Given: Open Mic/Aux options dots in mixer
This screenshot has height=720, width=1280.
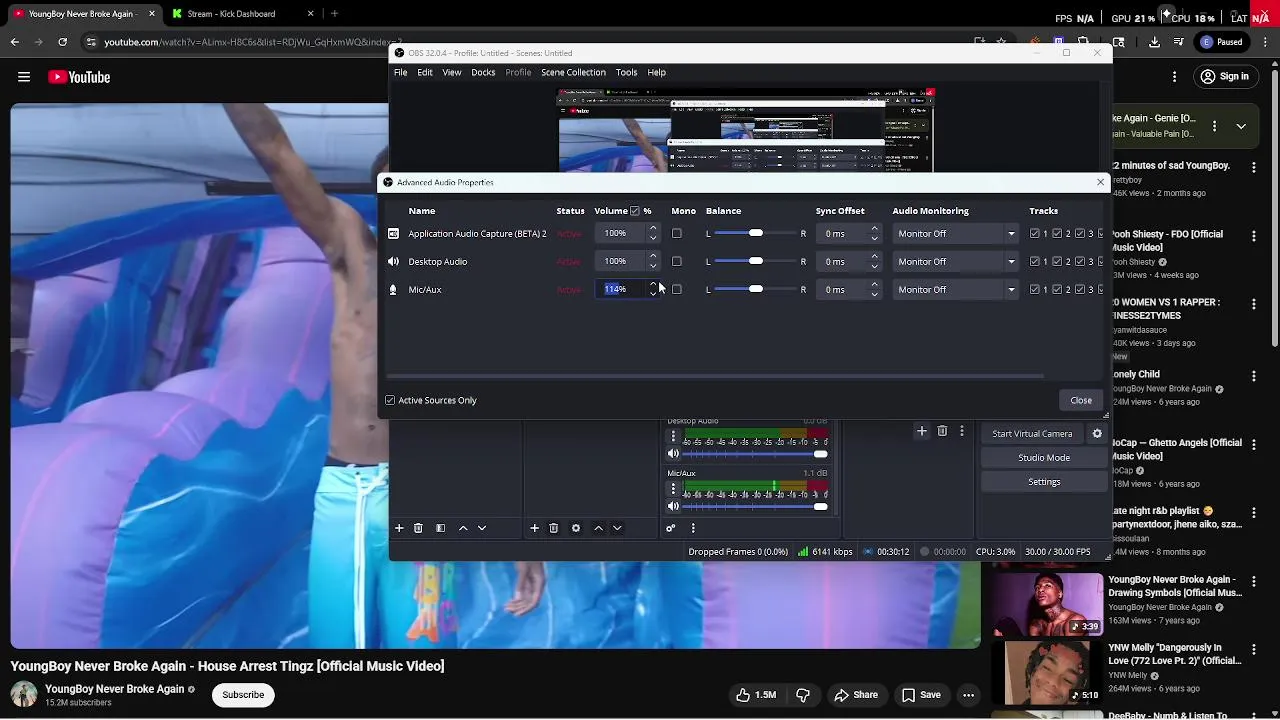Looking at the screenshot, I should [x=673, y=490].
